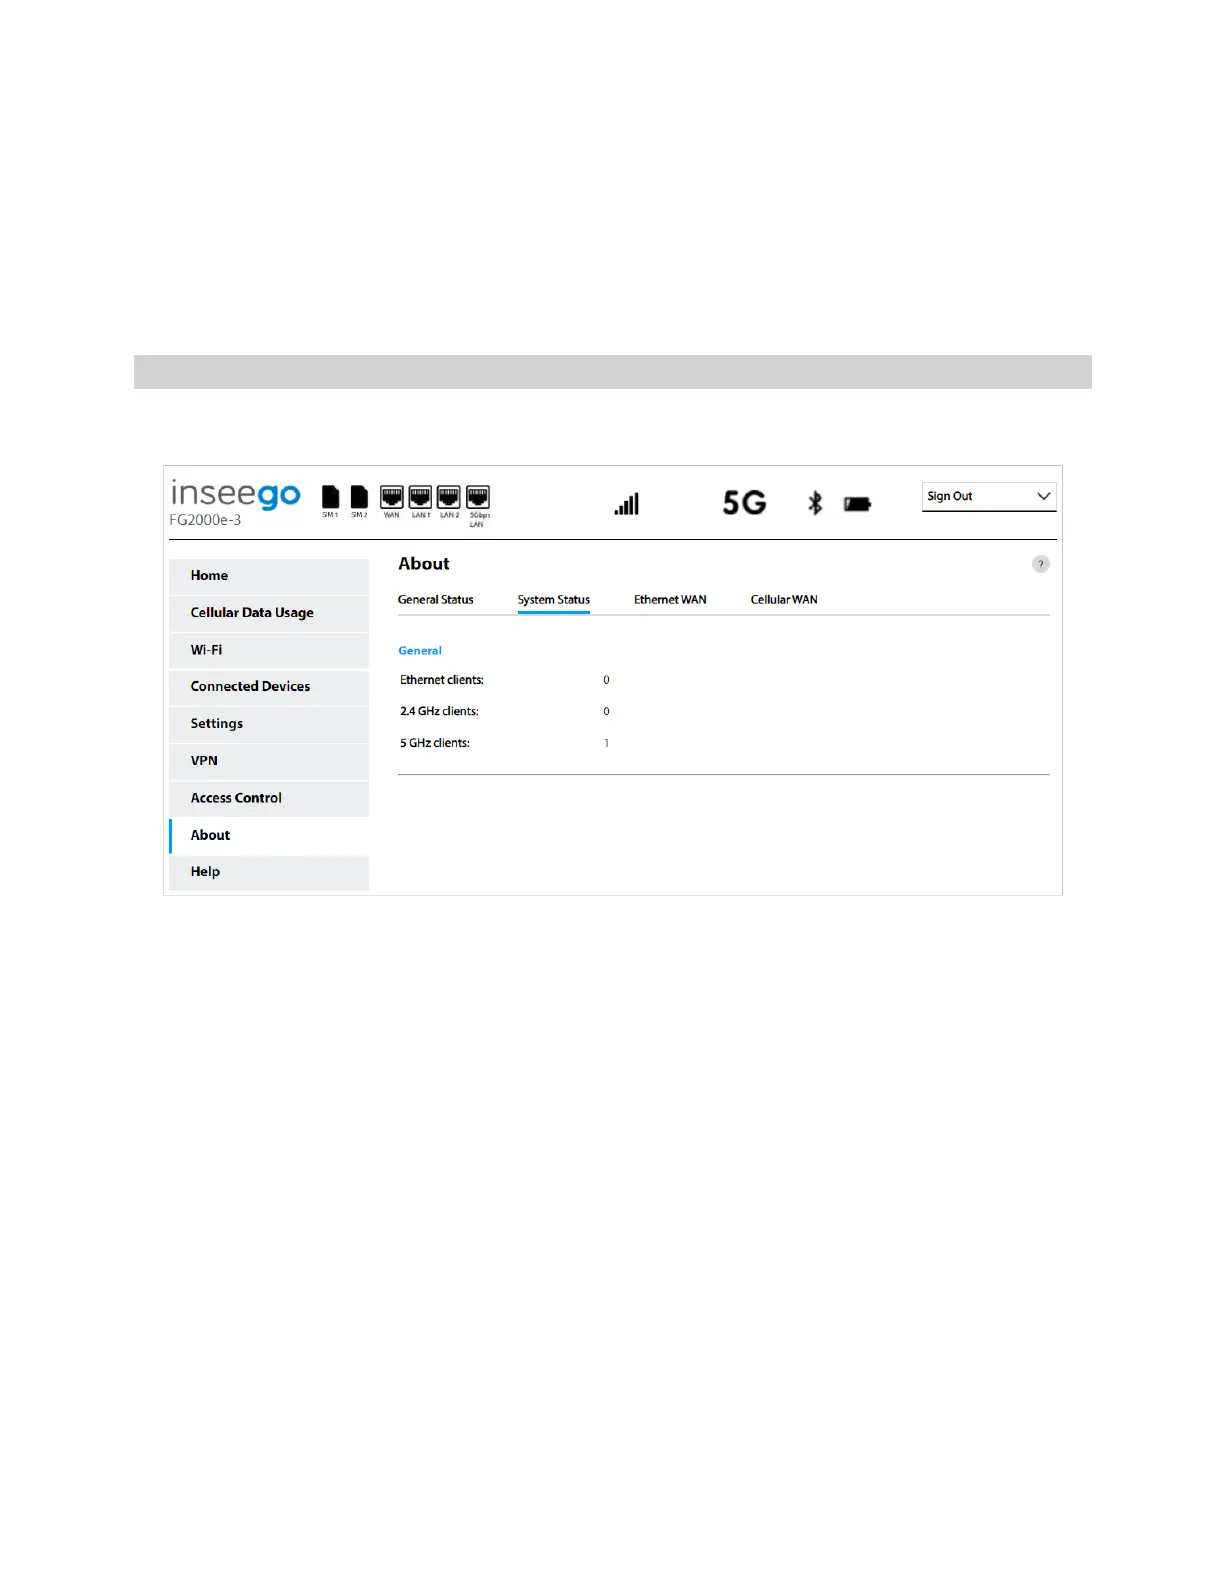Click the About page title
Viewport: 1224px width, 1584px height.
[424, 564]
